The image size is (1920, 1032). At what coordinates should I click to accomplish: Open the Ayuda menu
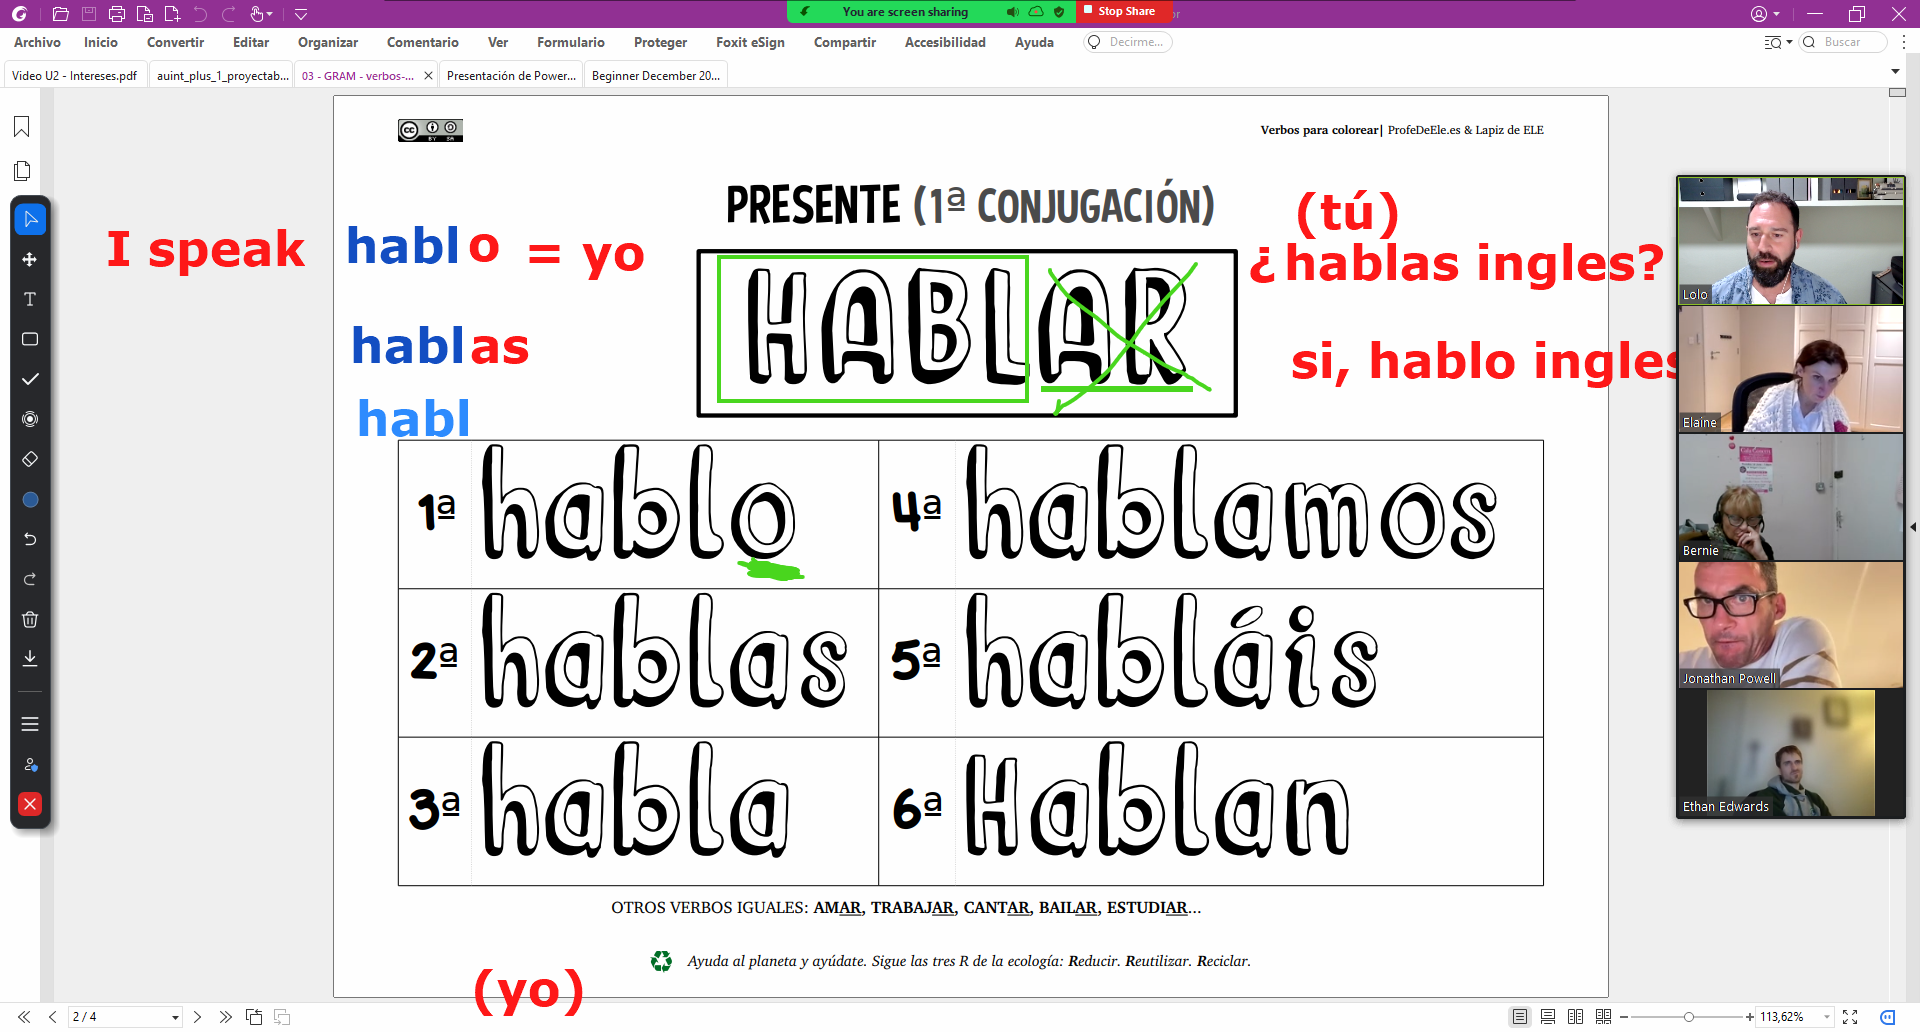tap(1034, 42)
